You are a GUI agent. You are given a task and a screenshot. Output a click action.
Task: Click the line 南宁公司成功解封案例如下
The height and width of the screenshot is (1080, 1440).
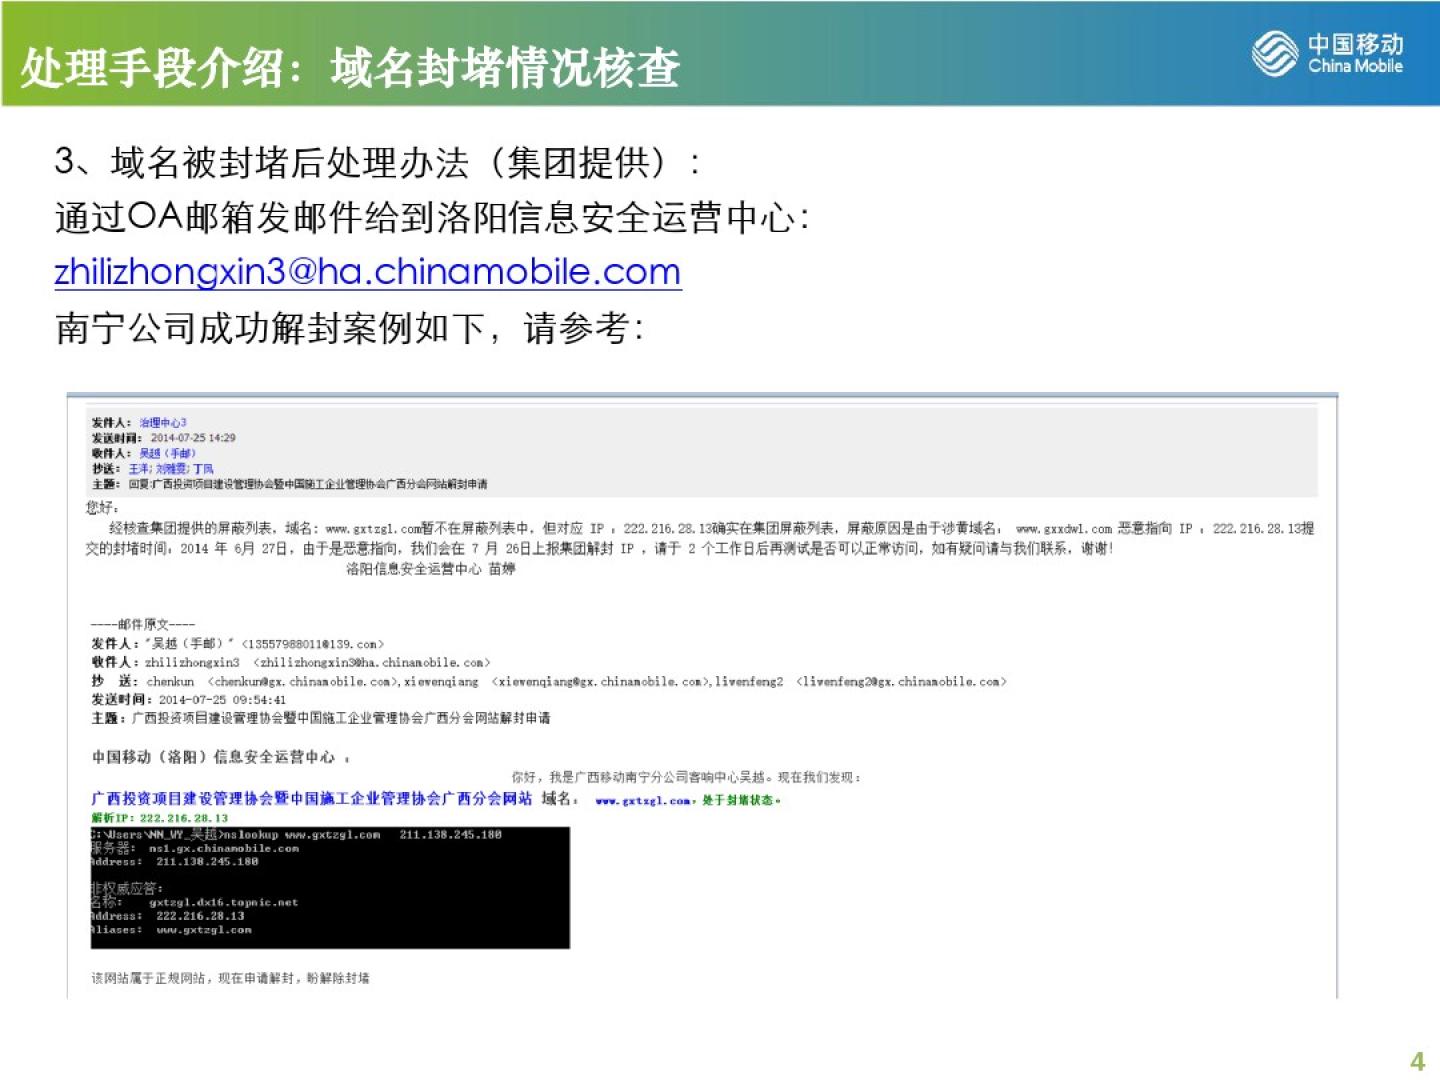pyautogui.click(x=350, y=328)
